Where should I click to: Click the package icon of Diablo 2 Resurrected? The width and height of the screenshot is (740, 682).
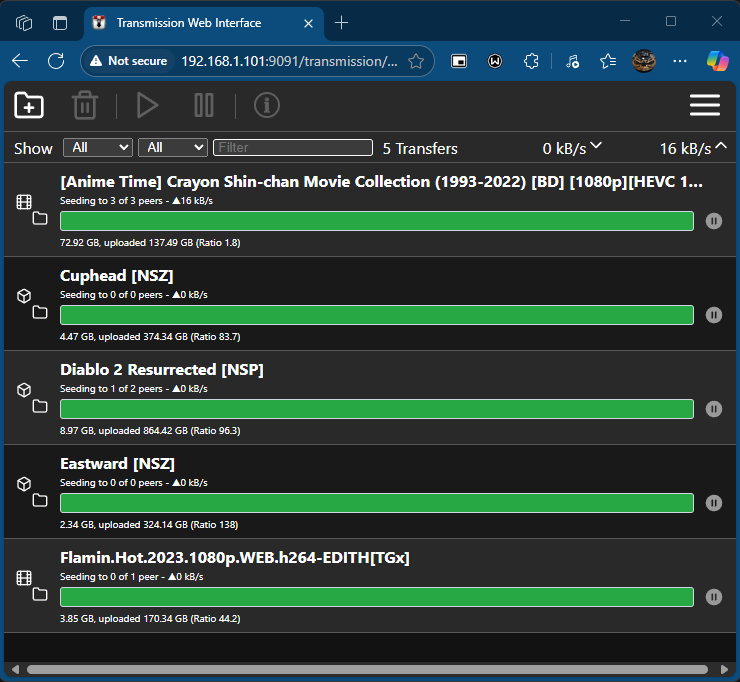(24, 390)
